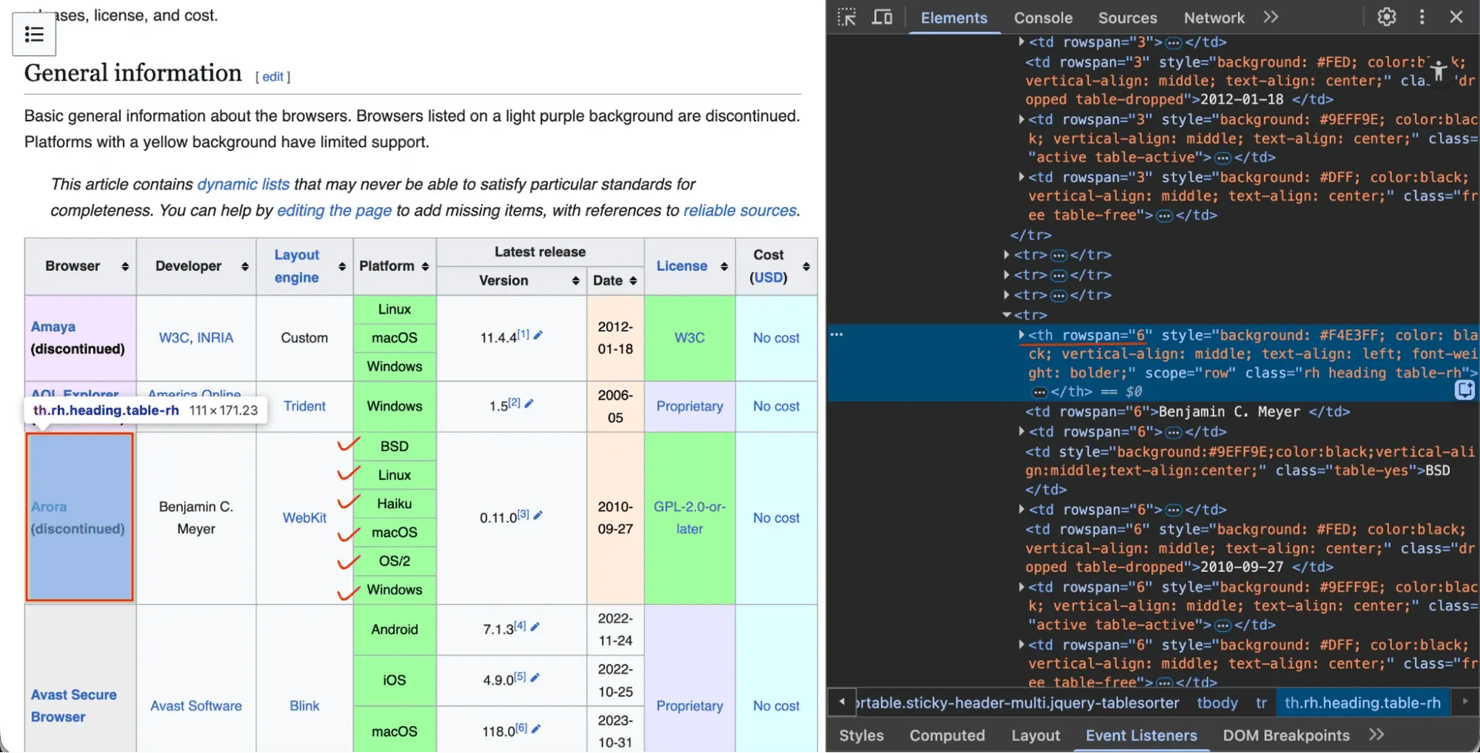The height and width of the screenshot is (753, 1480).
Task: Click the edit pencil next to Arora version 0.11.0
Action: click(x=538, y=515)
